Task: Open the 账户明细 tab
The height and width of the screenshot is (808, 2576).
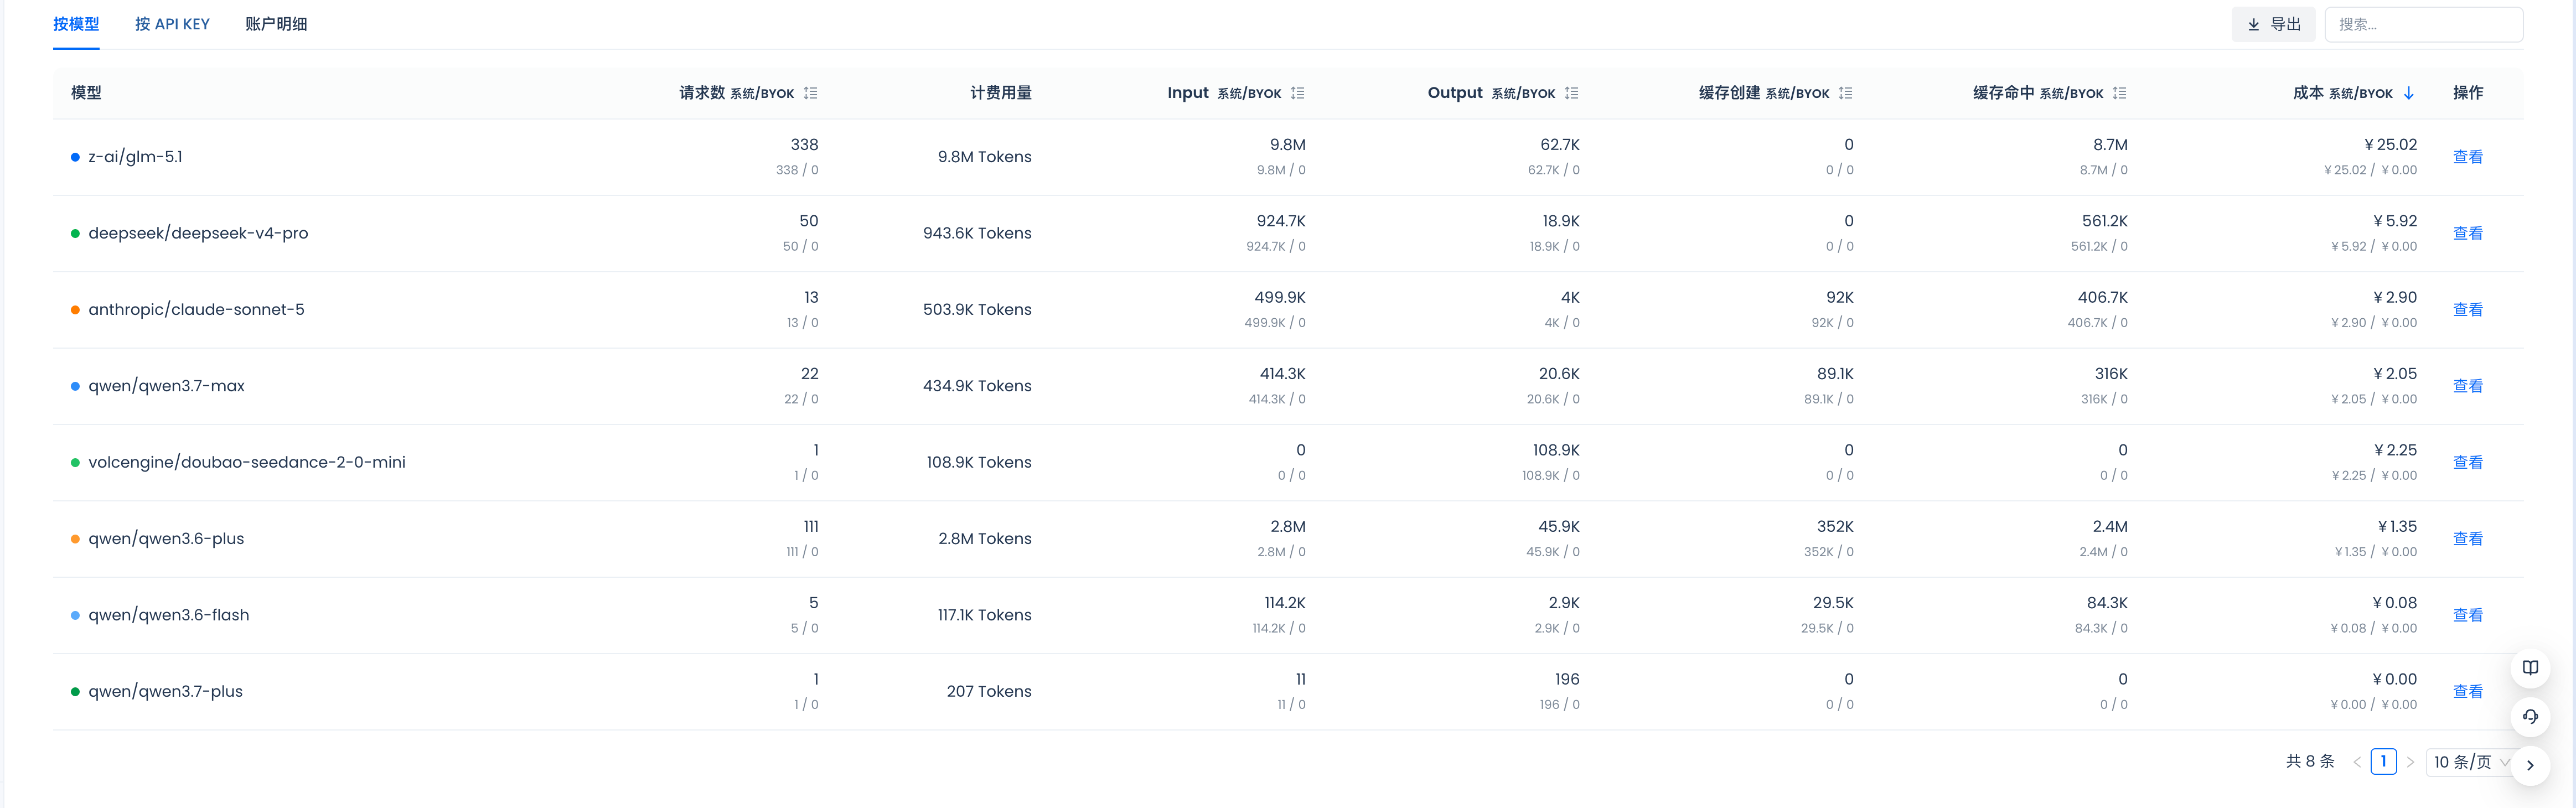Action: (x=276, y=24)
